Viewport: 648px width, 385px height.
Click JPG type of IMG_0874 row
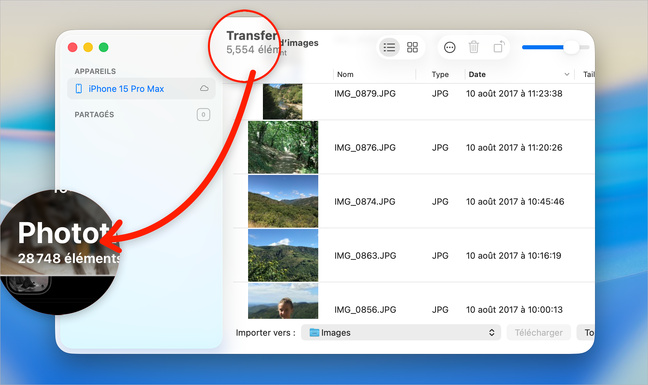tap(440, 202)
